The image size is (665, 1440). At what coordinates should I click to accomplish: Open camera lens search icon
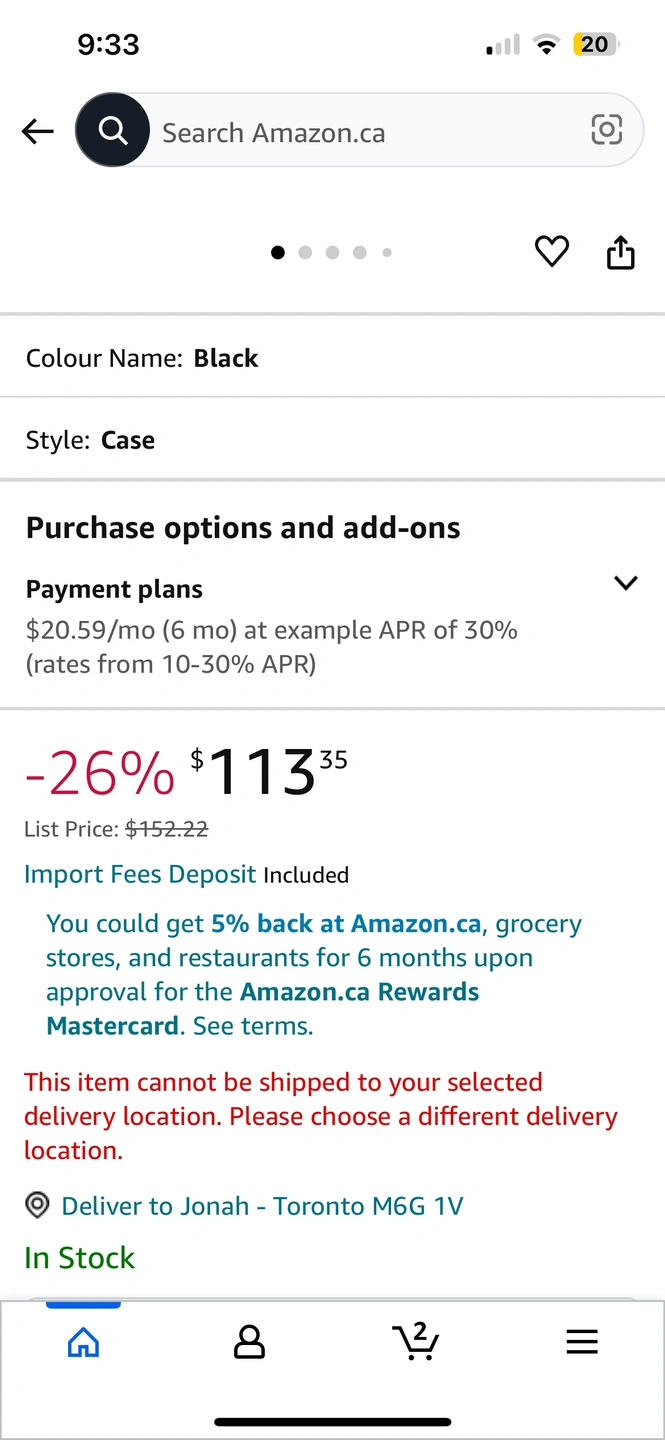[x=606, y=130]
